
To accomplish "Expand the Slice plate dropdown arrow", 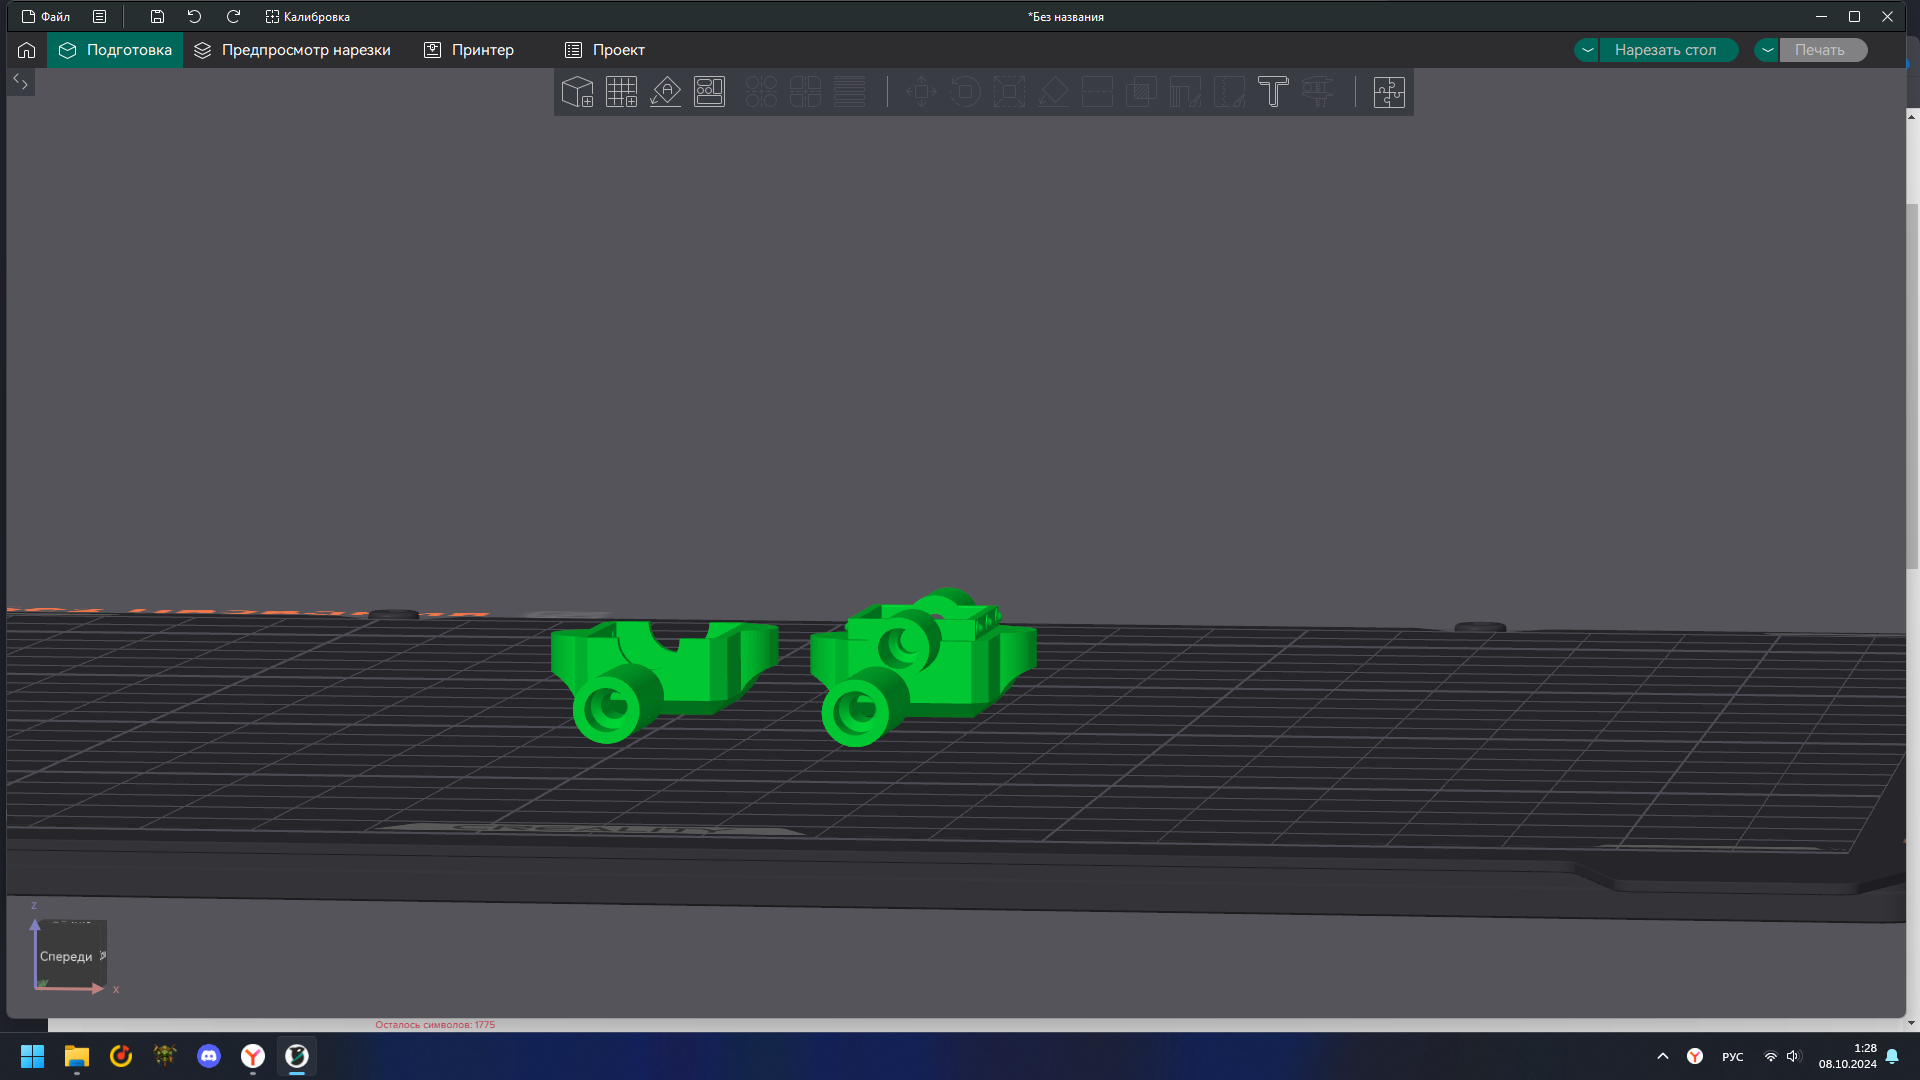I will (x=1587, y=50).
